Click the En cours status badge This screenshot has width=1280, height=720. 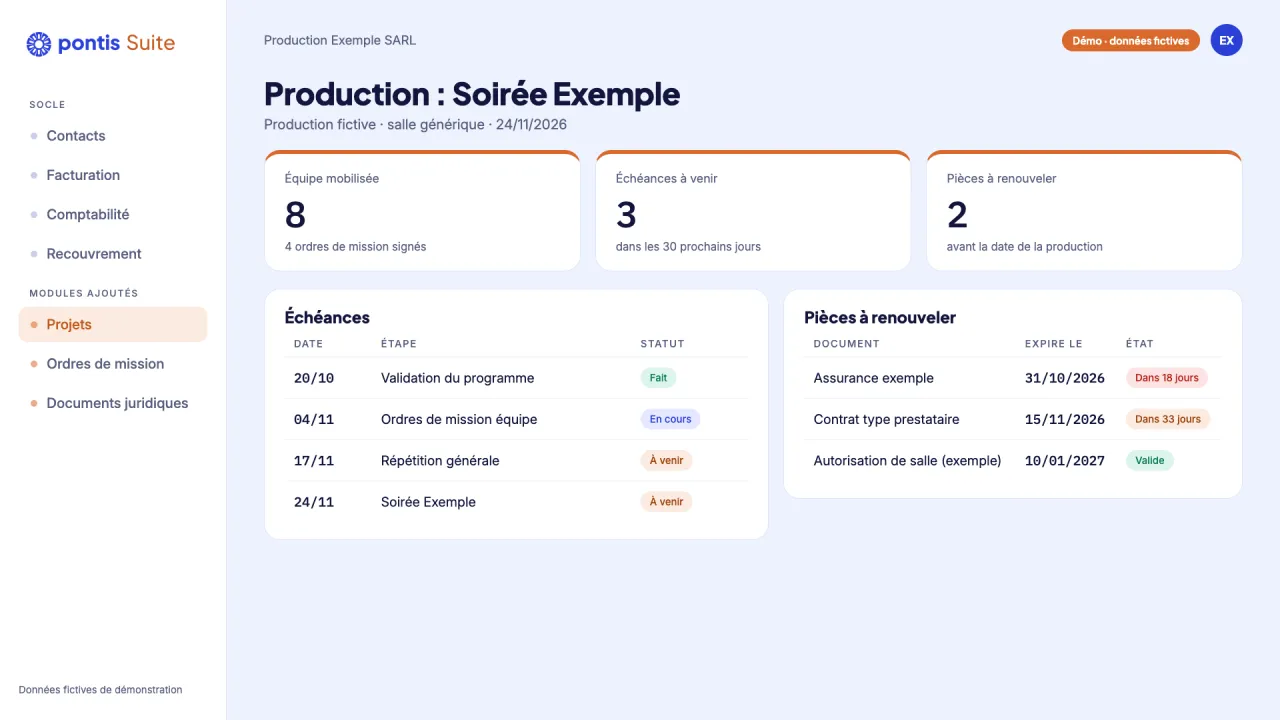(x=670, y=419)
